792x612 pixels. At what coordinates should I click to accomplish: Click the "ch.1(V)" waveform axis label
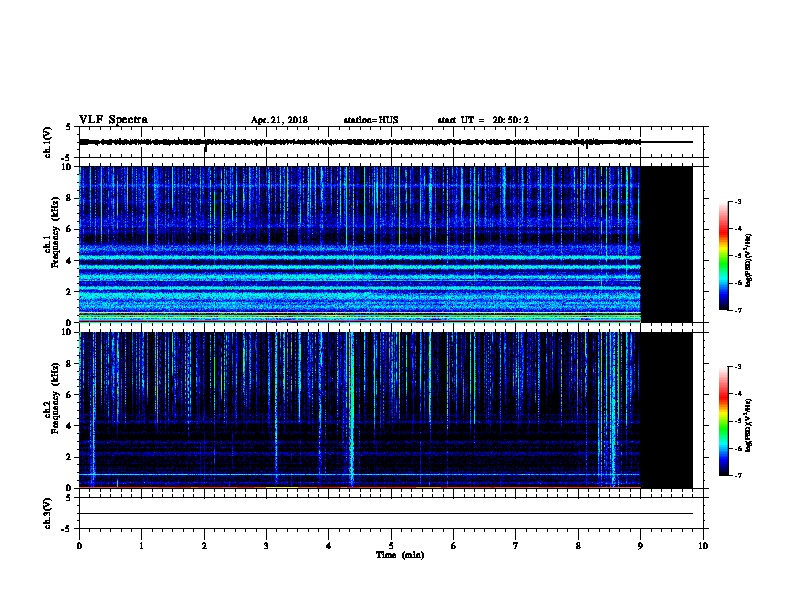coord(47,142)
